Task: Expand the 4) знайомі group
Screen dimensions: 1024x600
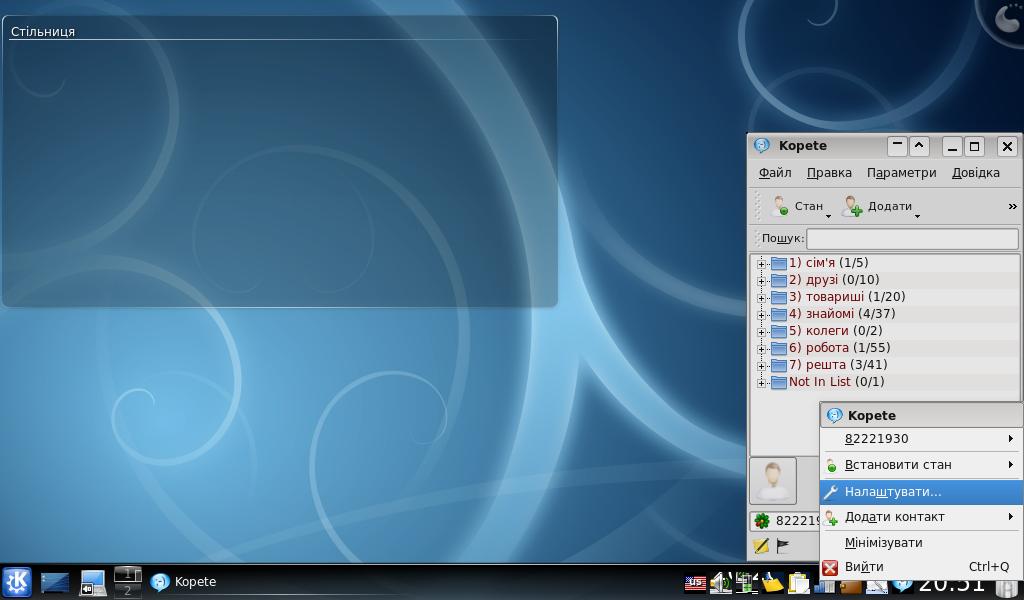Action: pos(761,315)
